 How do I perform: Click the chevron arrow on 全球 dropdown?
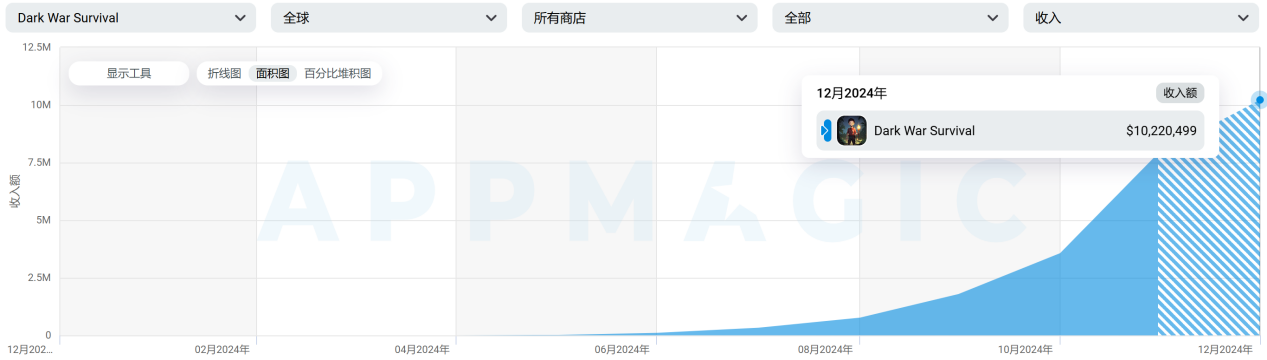[x=490, y=18]
